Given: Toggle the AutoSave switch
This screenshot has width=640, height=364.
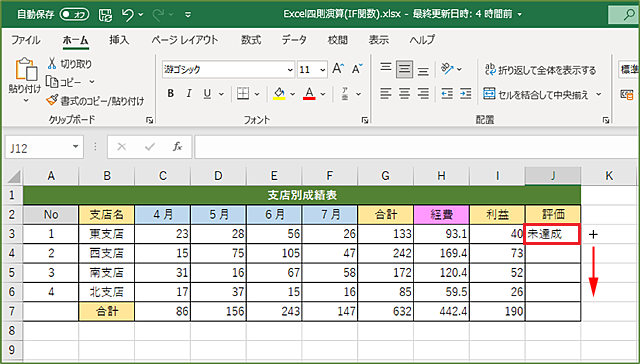Looking at the screenshot, I should pyautogui.click(x=74, y=15).
